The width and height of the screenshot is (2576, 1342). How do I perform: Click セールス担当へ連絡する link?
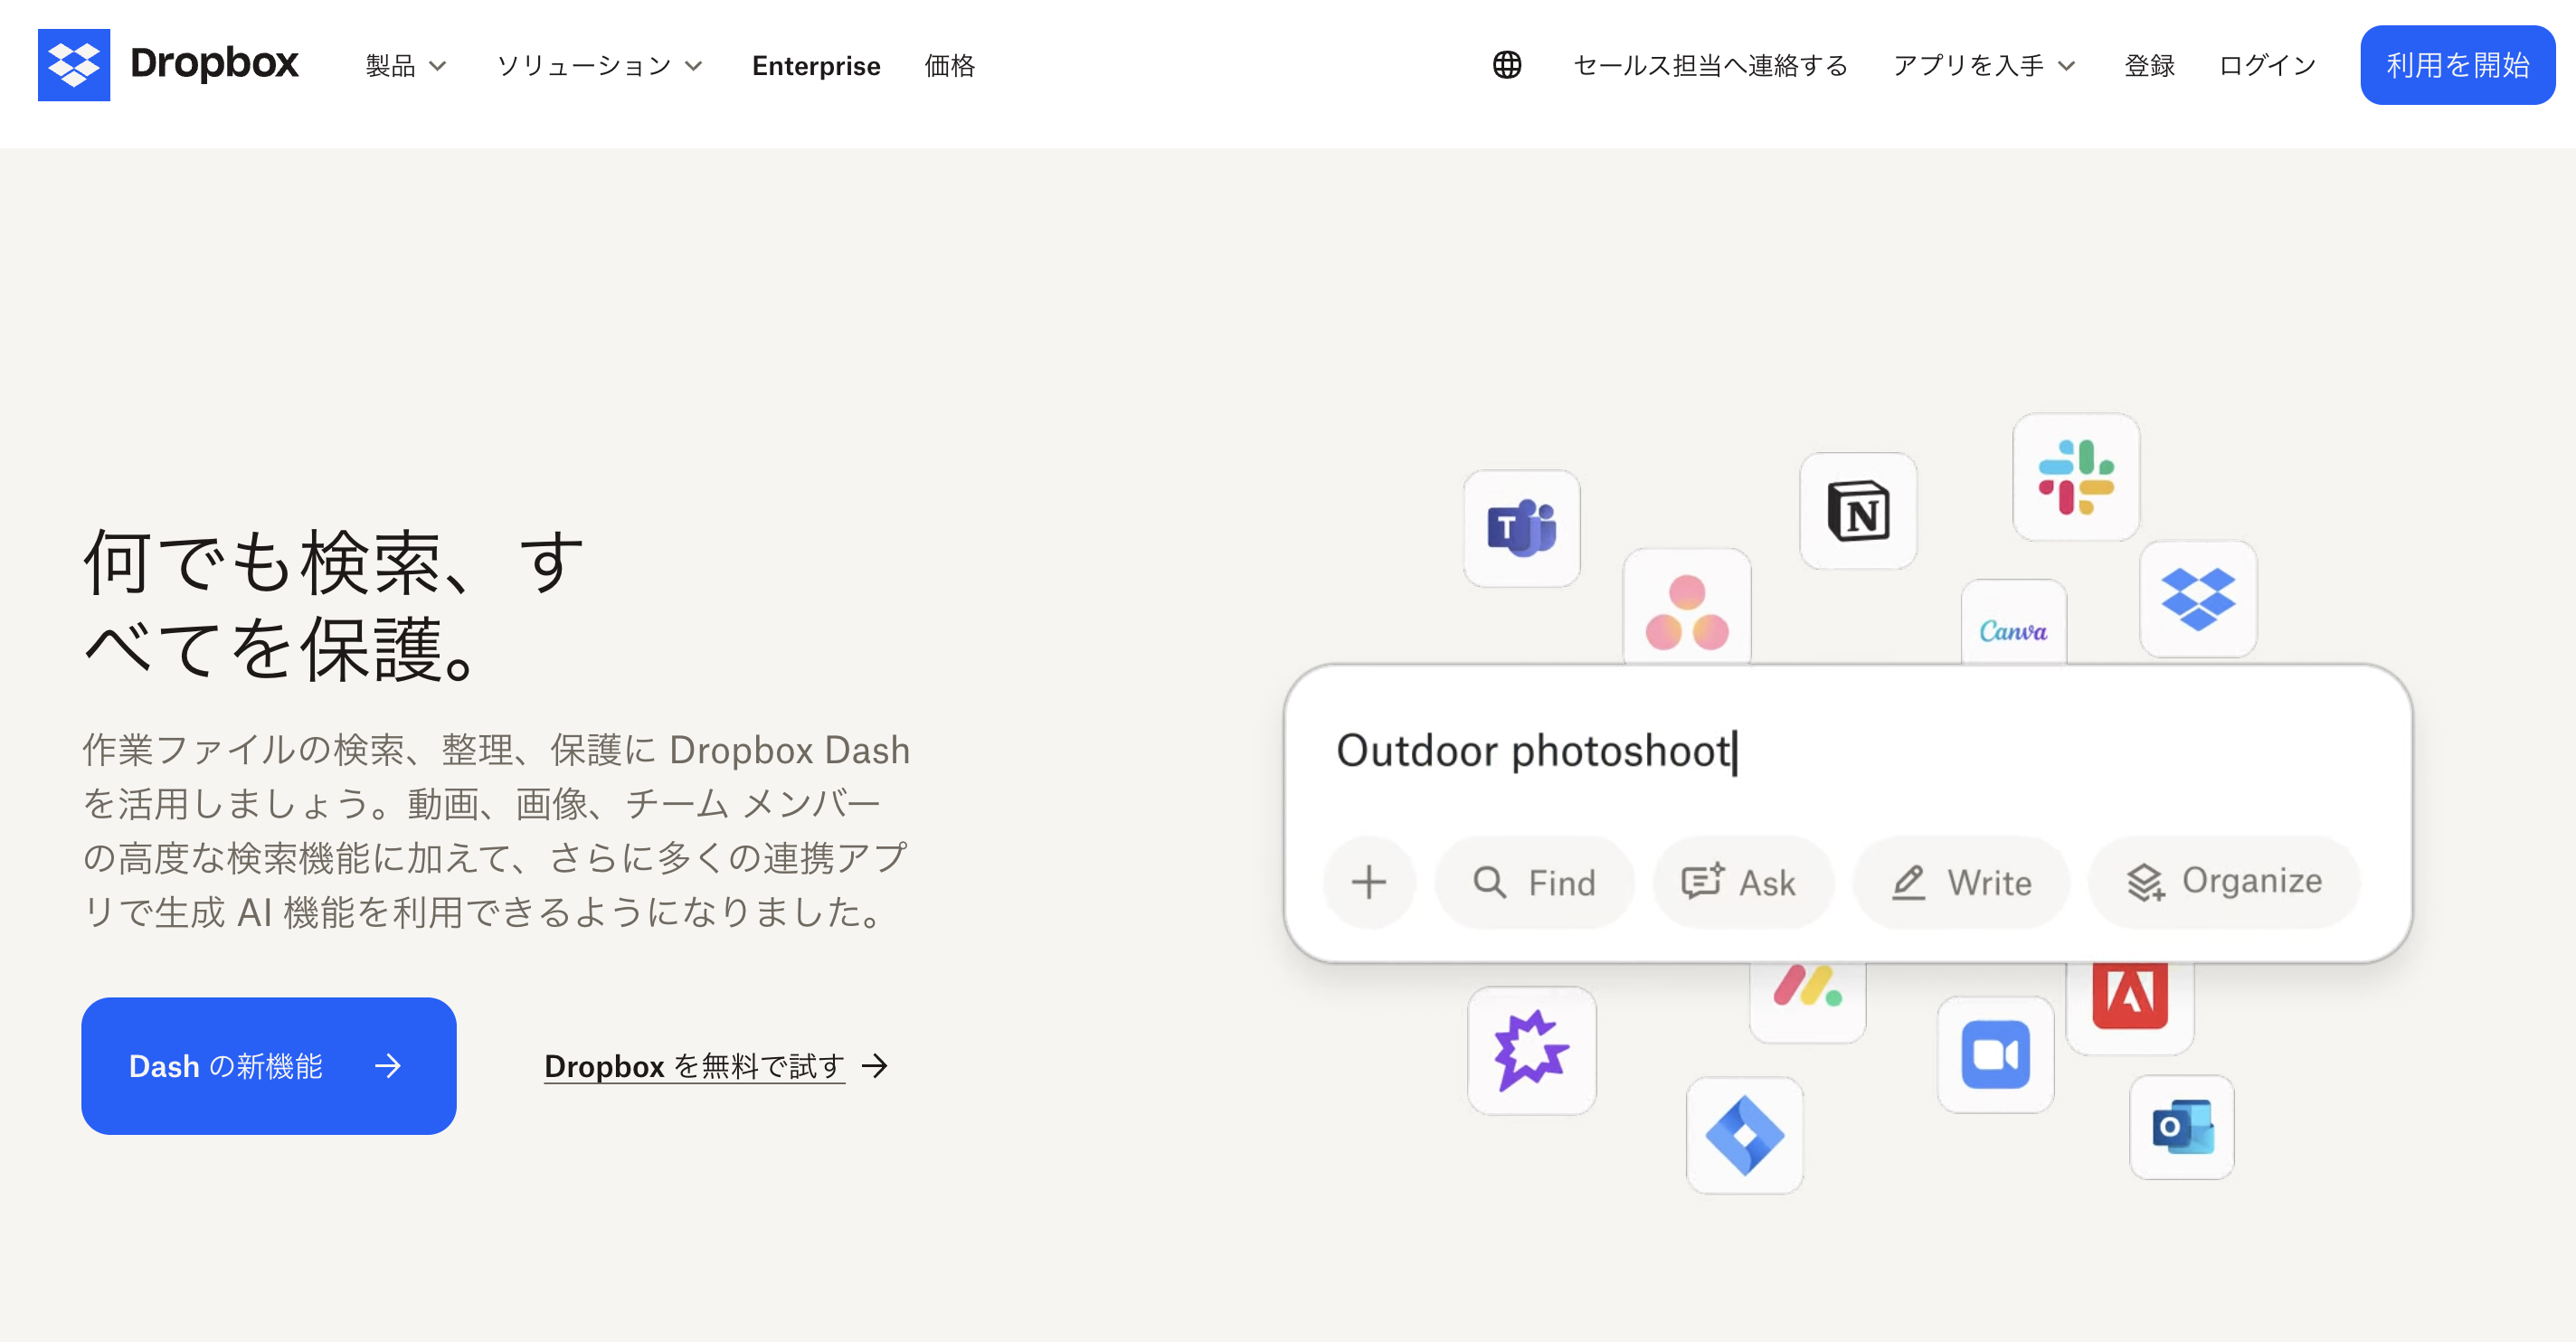pyautogui.click(x=1710, y=66)
